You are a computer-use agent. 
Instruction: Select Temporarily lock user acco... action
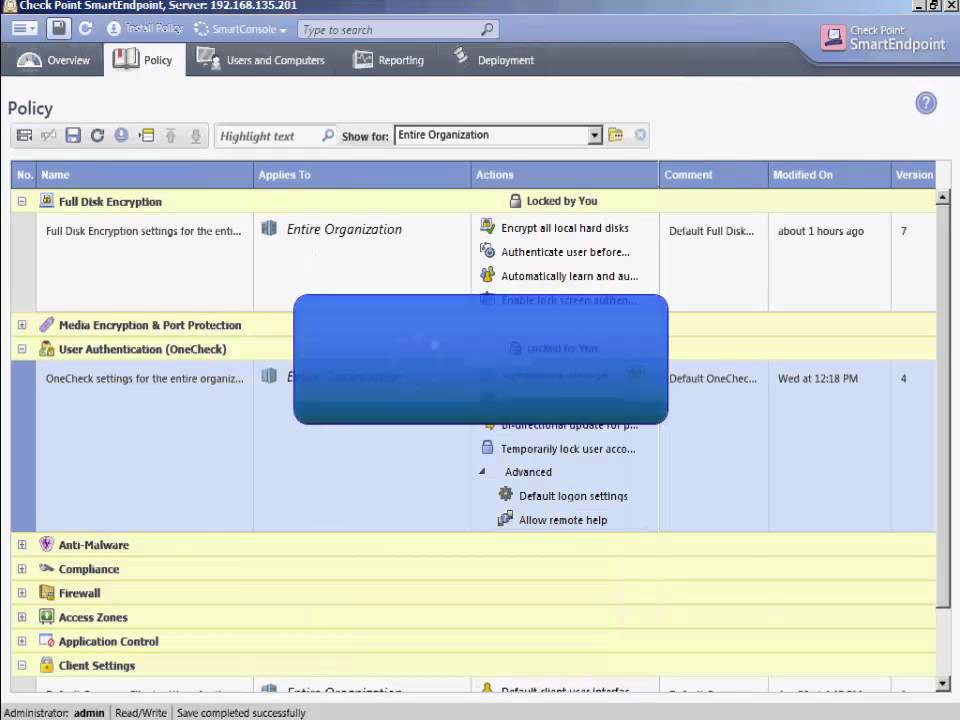tap(568, 449)
